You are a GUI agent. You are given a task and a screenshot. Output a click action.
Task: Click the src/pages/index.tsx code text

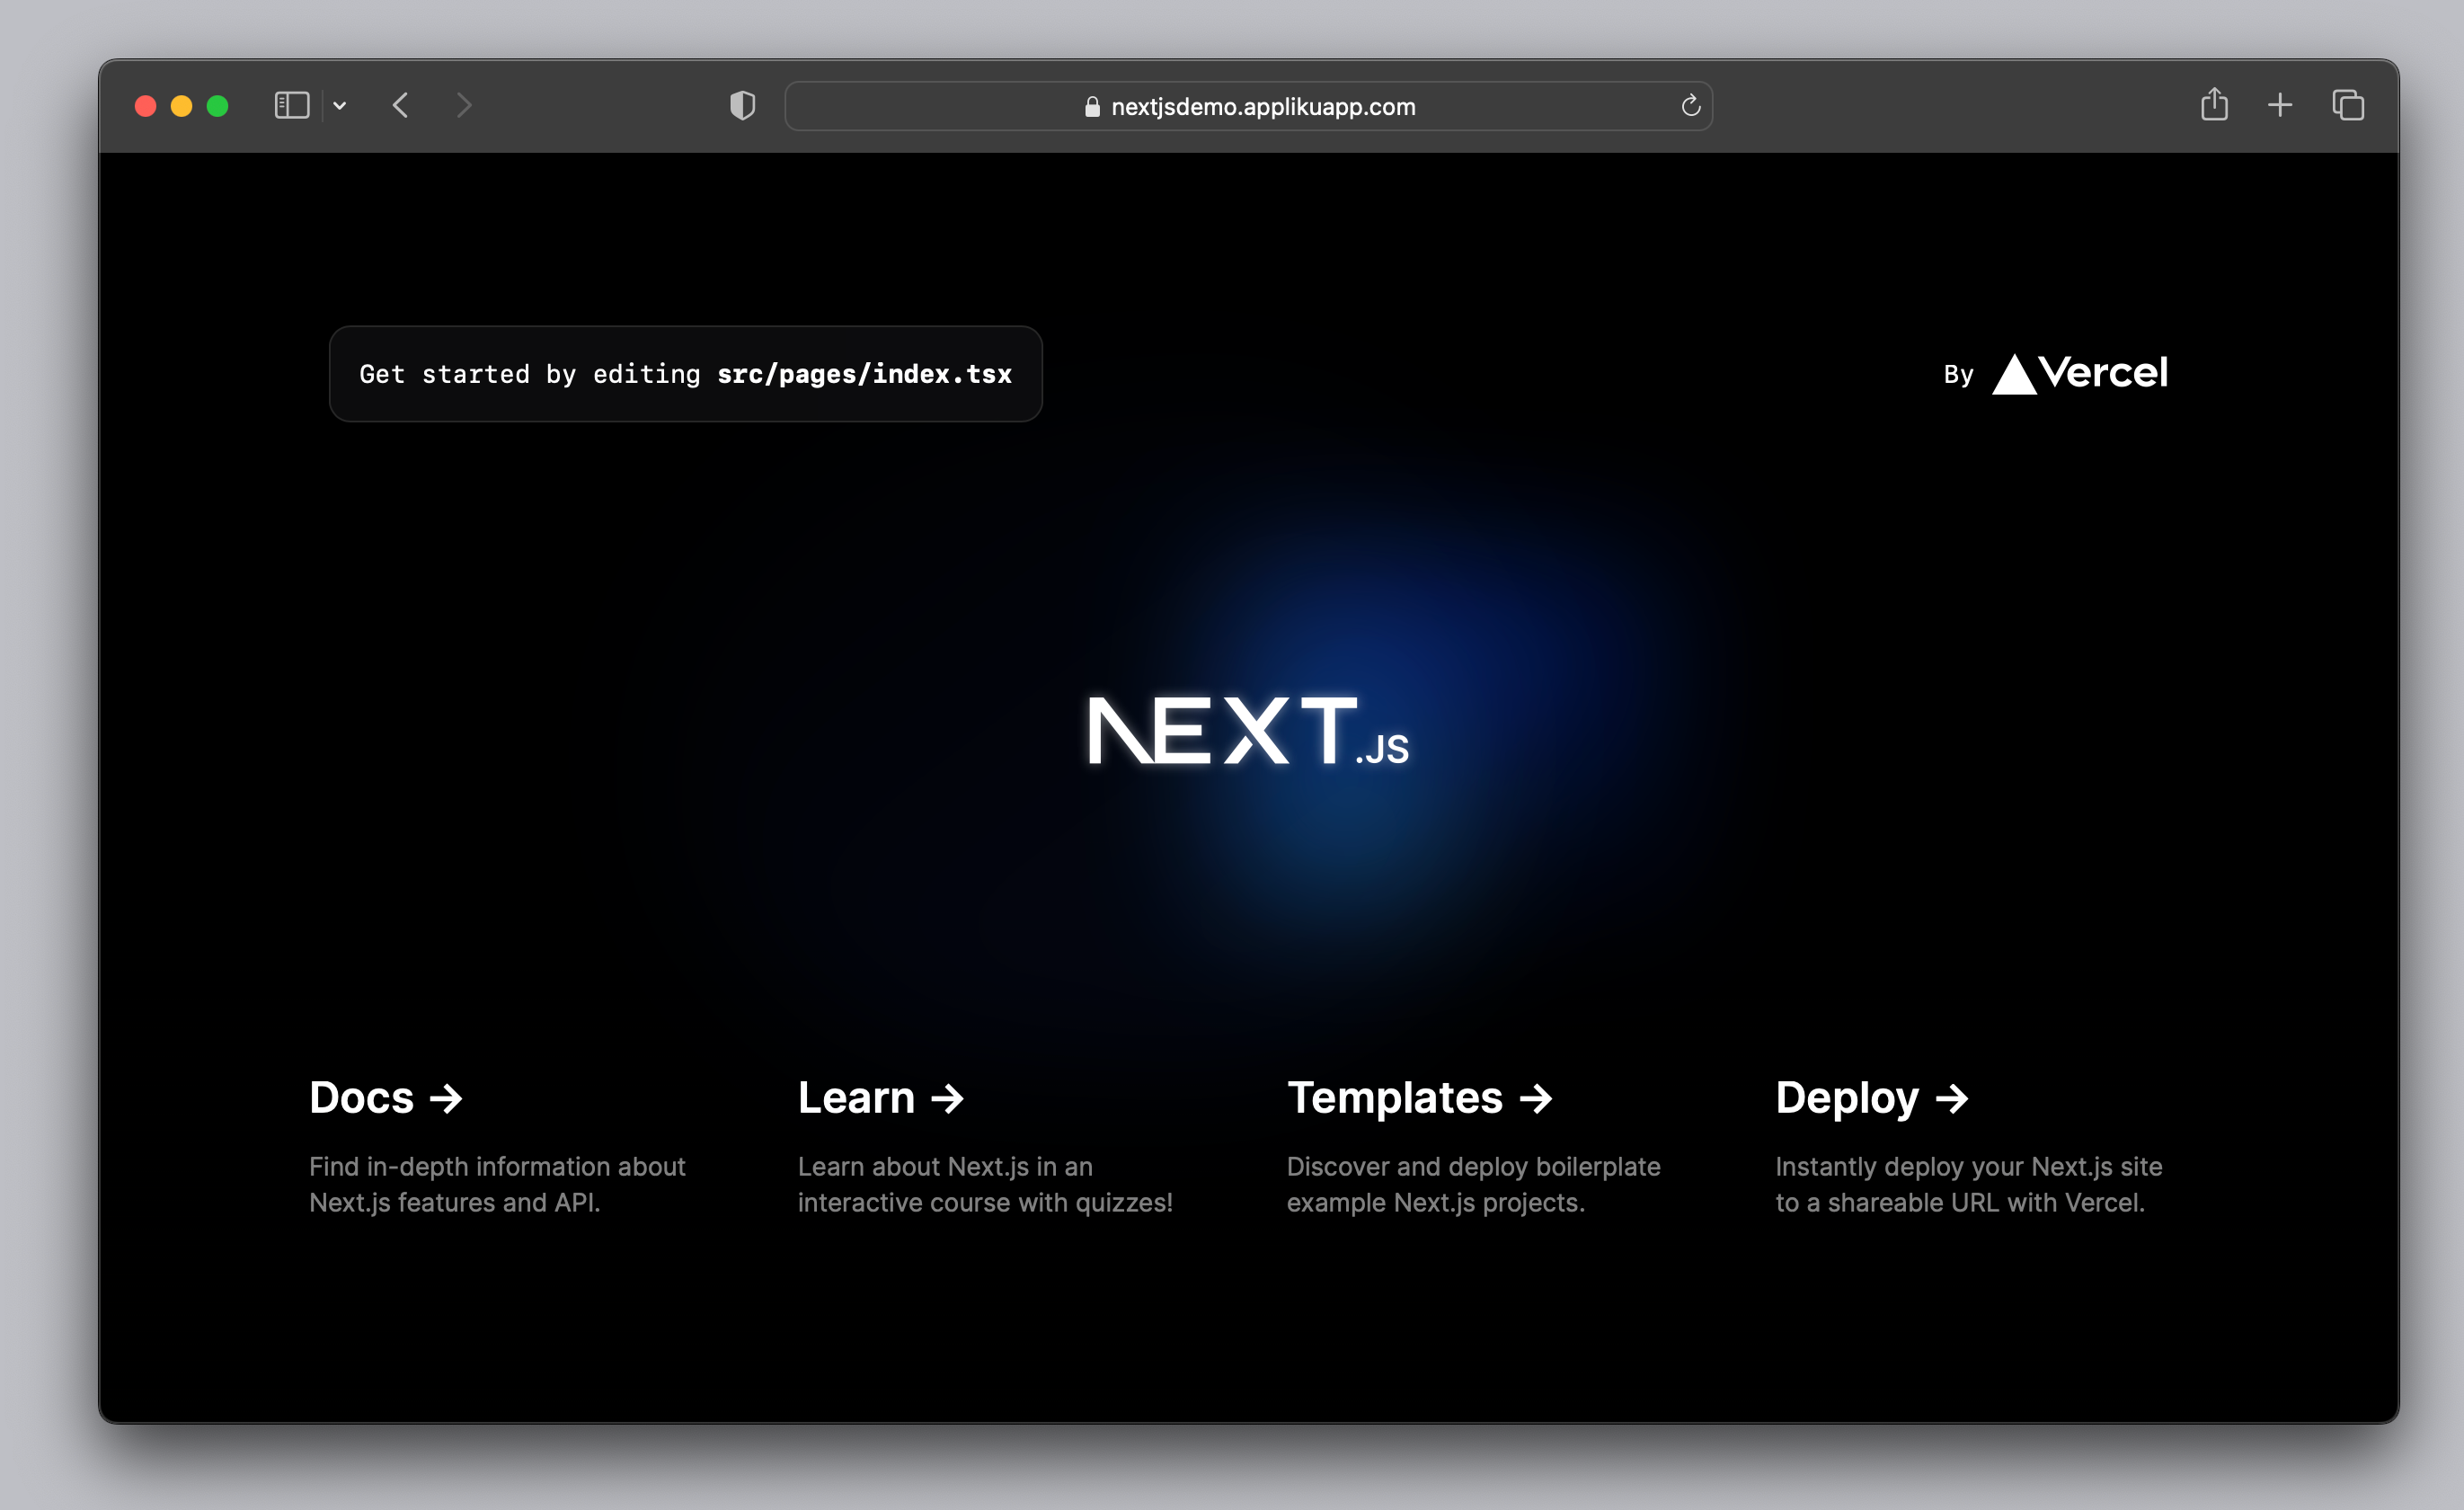(x=864, y=374)
